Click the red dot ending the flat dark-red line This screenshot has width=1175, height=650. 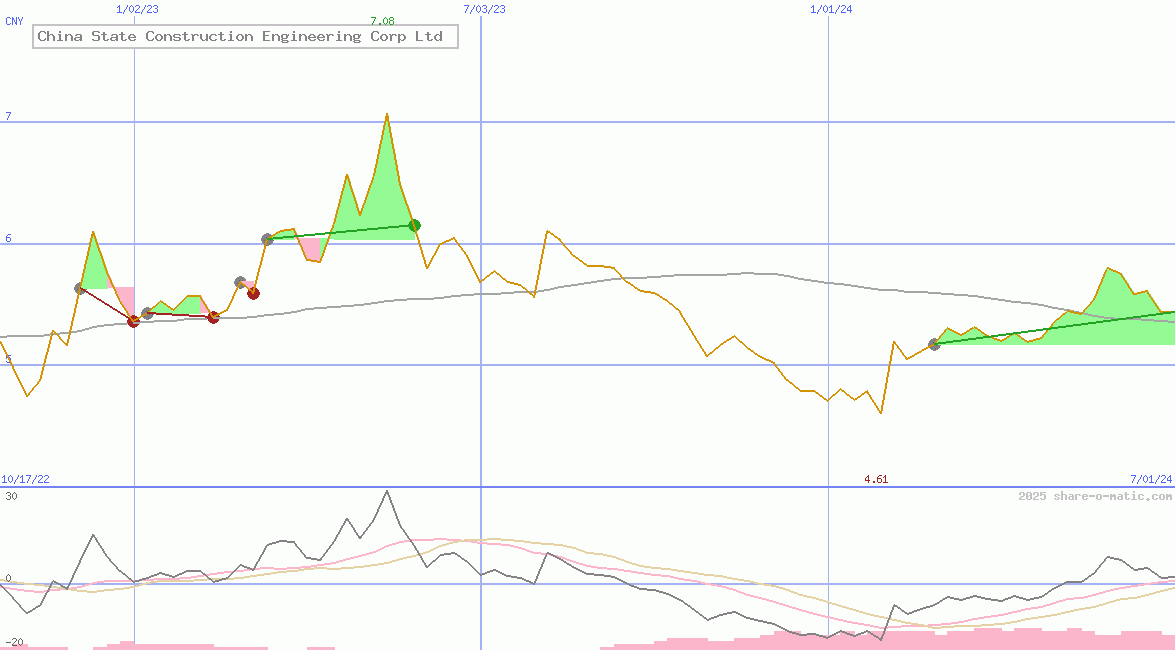(x=213, y=317)
